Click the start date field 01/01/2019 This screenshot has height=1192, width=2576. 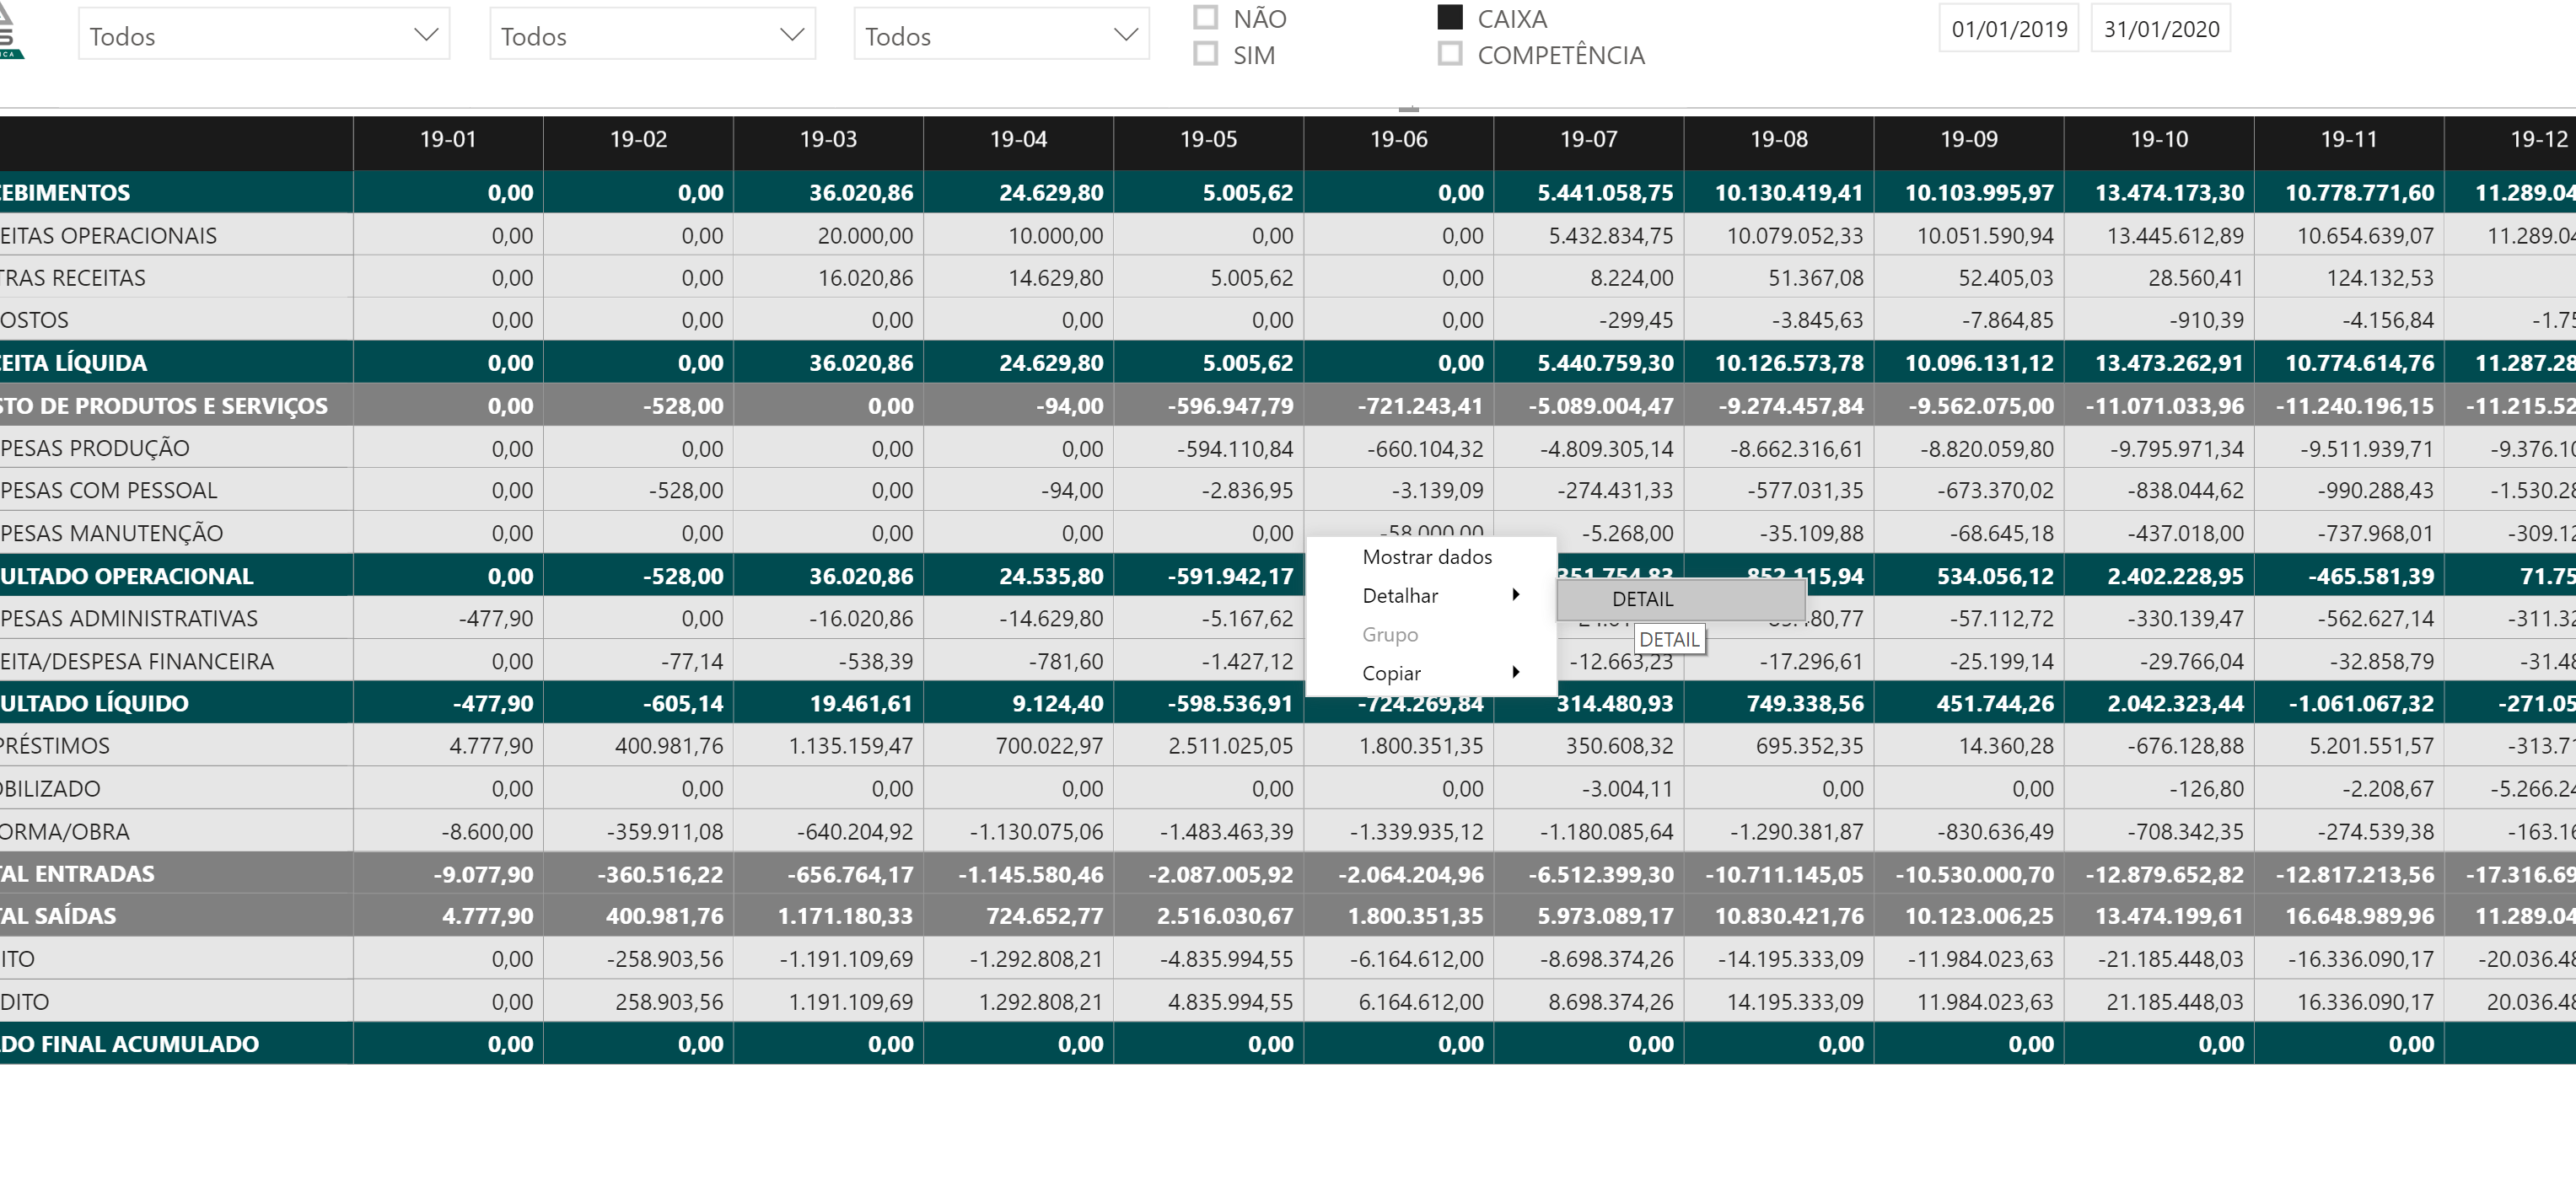[x=2006, y=28]
